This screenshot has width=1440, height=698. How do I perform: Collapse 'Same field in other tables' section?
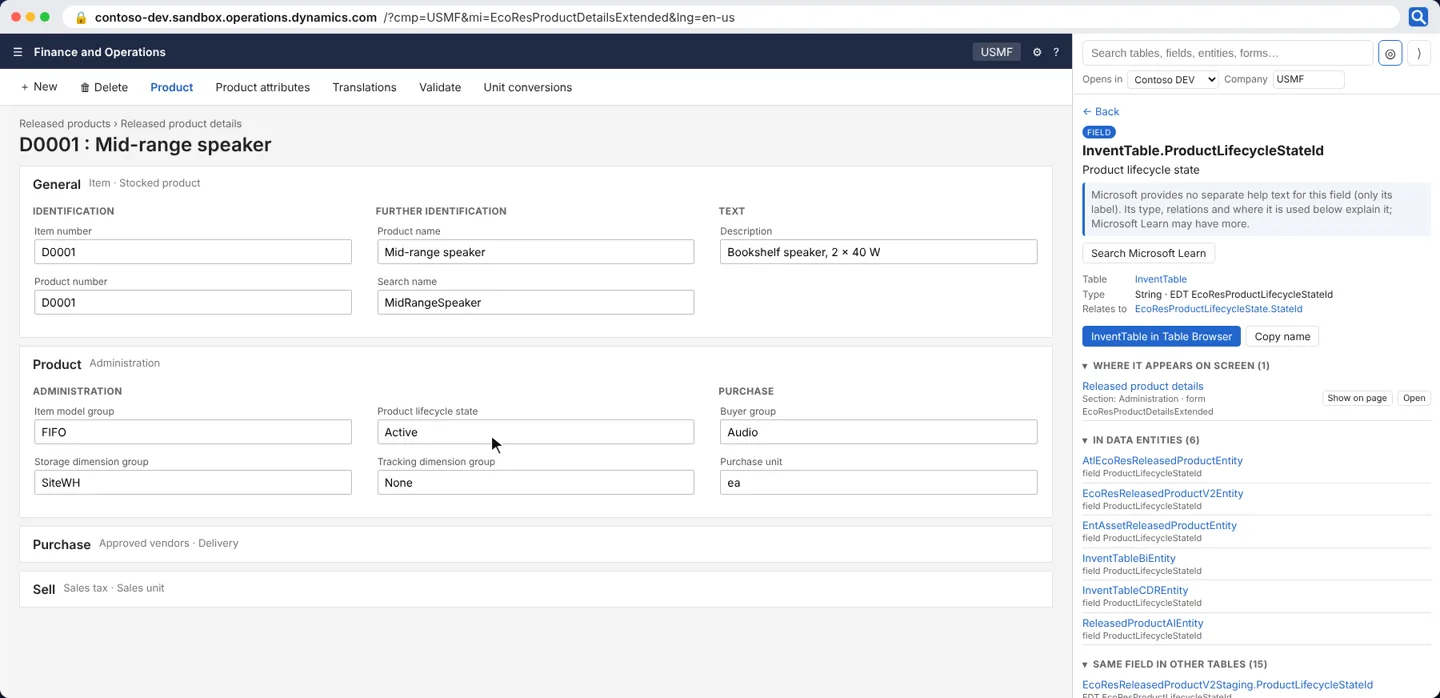[1175, 664]
